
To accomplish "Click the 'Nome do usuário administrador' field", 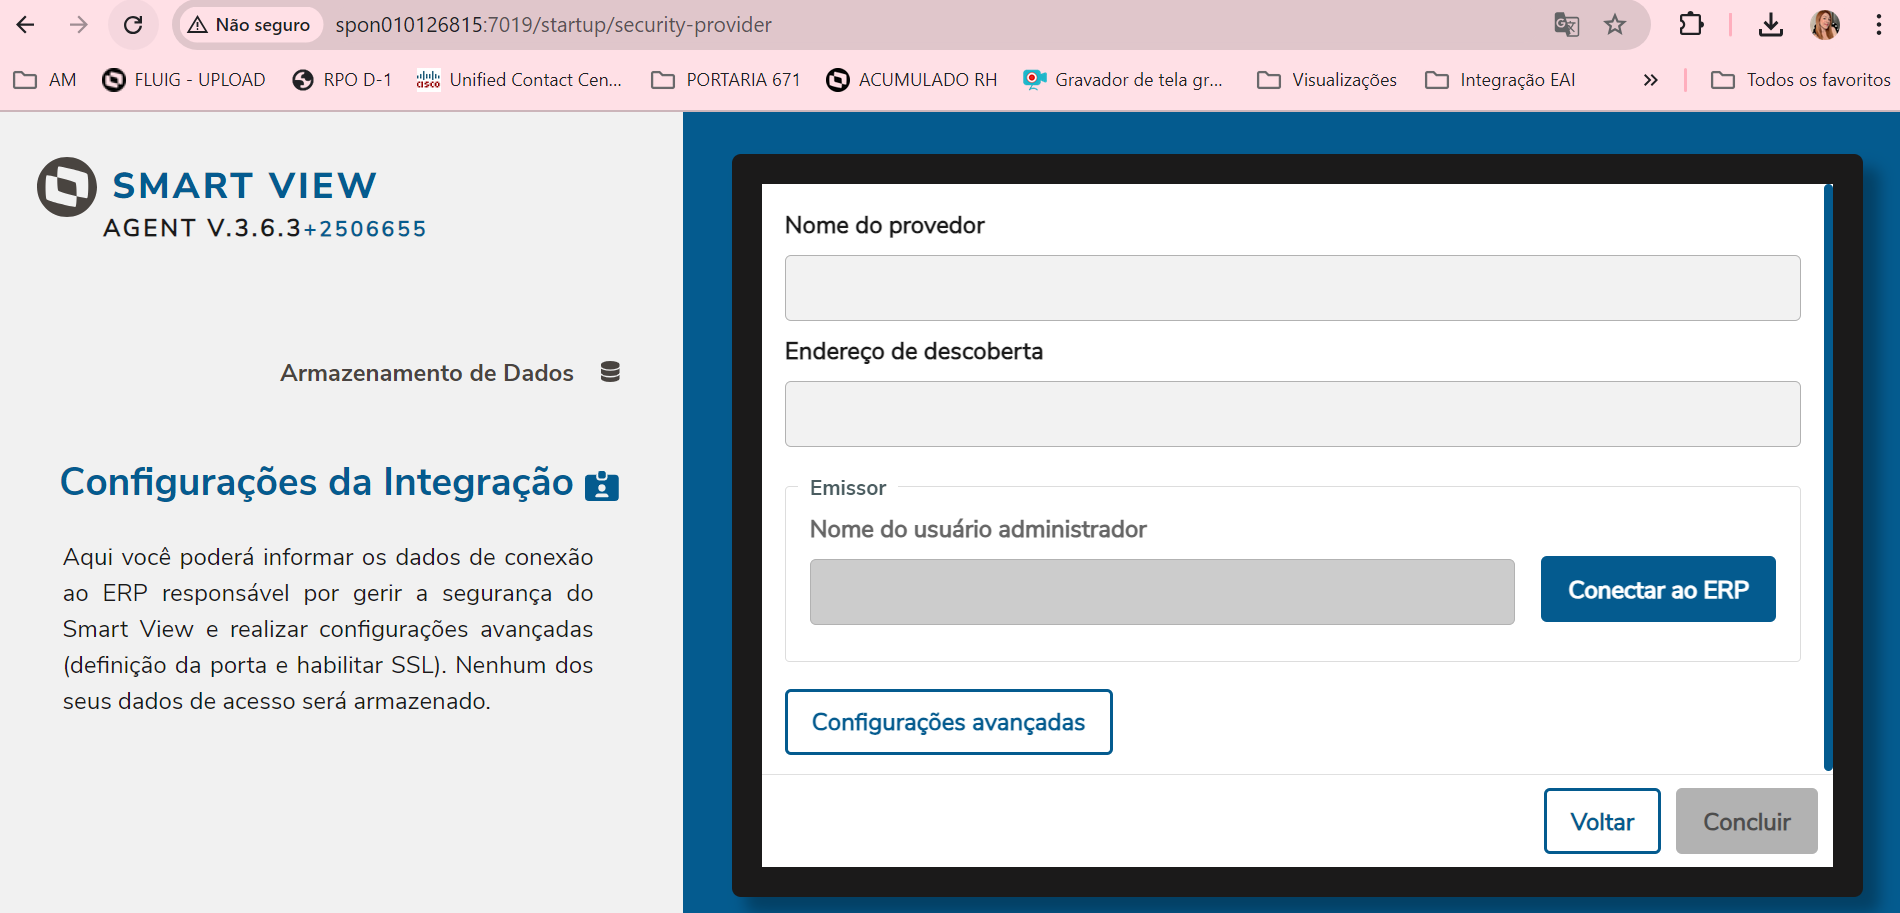I will [1162, 592].
